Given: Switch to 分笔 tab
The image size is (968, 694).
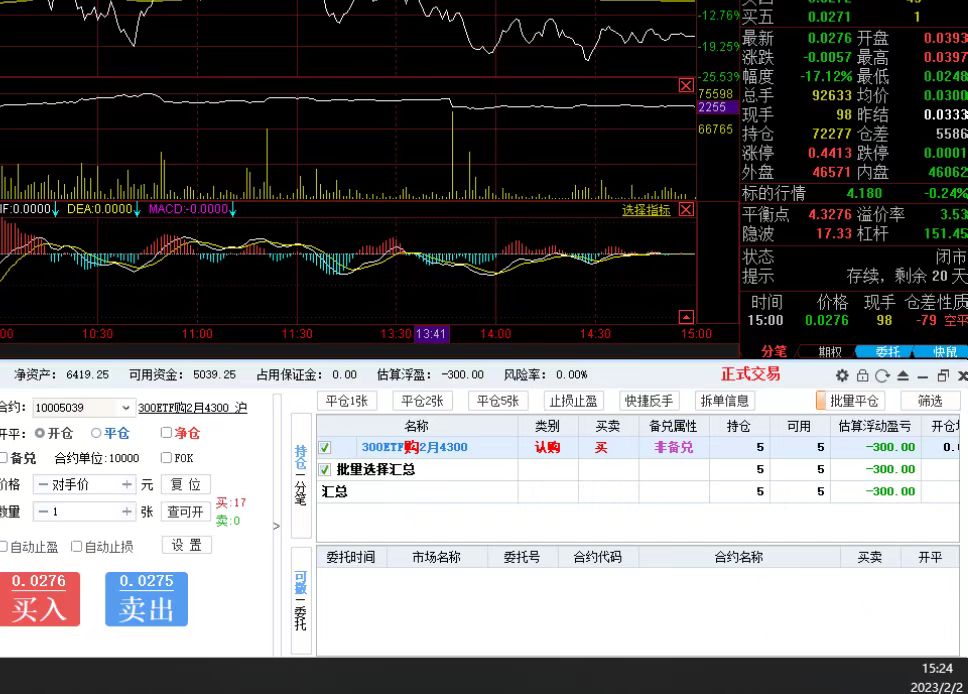Looking at the screenshot, I should [774, 351].
